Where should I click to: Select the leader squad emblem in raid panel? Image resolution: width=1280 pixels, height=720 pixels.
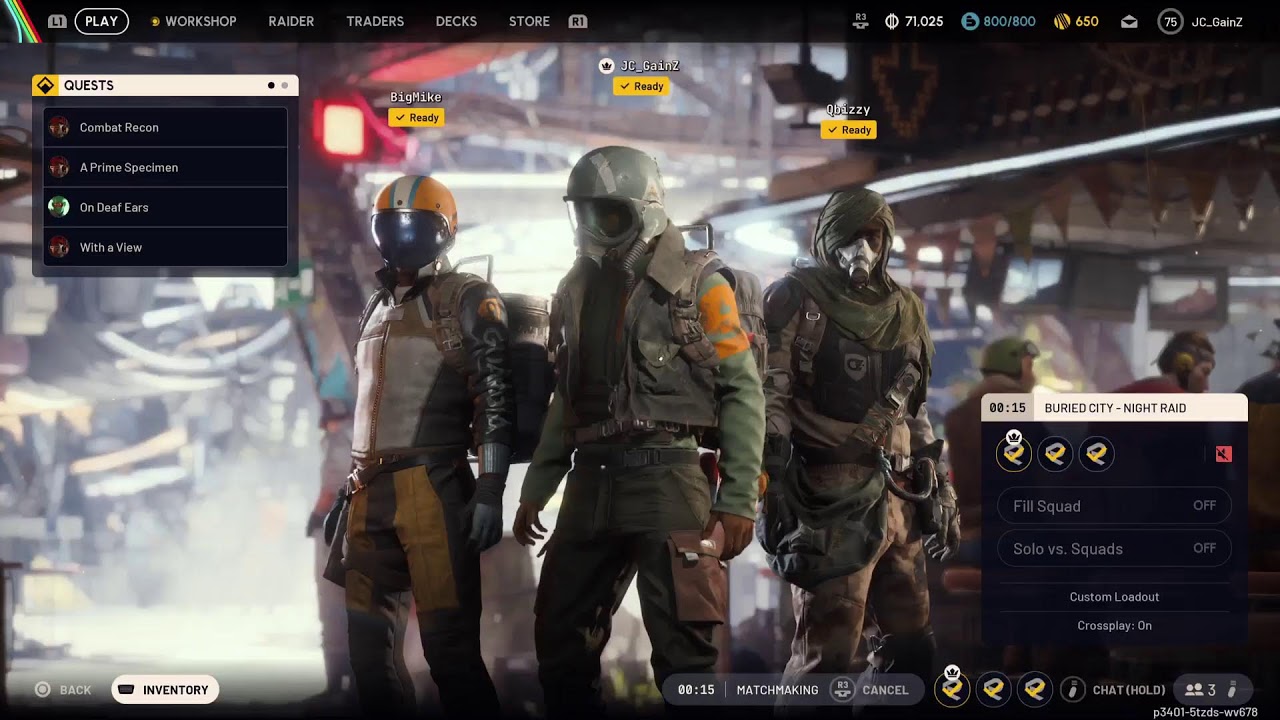click(x=1014, y=454)
